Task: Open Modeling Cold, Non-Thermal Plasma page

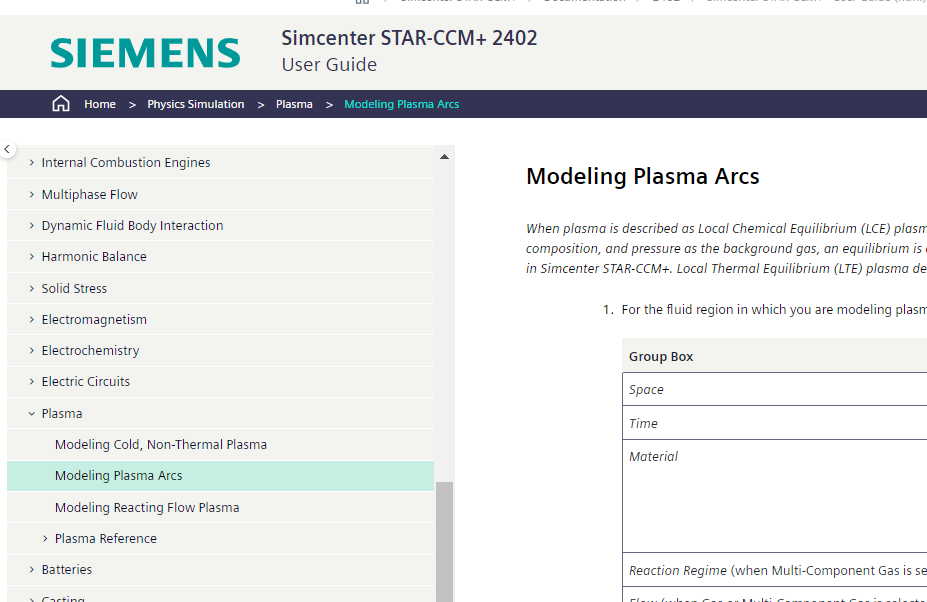Action: click(161, 445)
